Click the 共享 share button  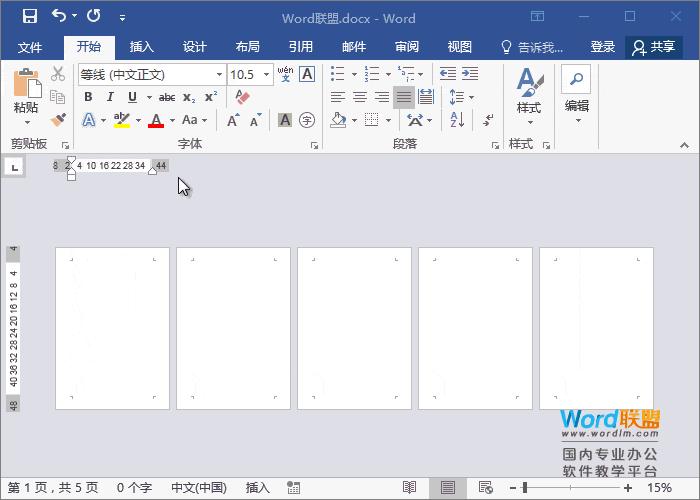pyautogui.click(x=654, y=47)
